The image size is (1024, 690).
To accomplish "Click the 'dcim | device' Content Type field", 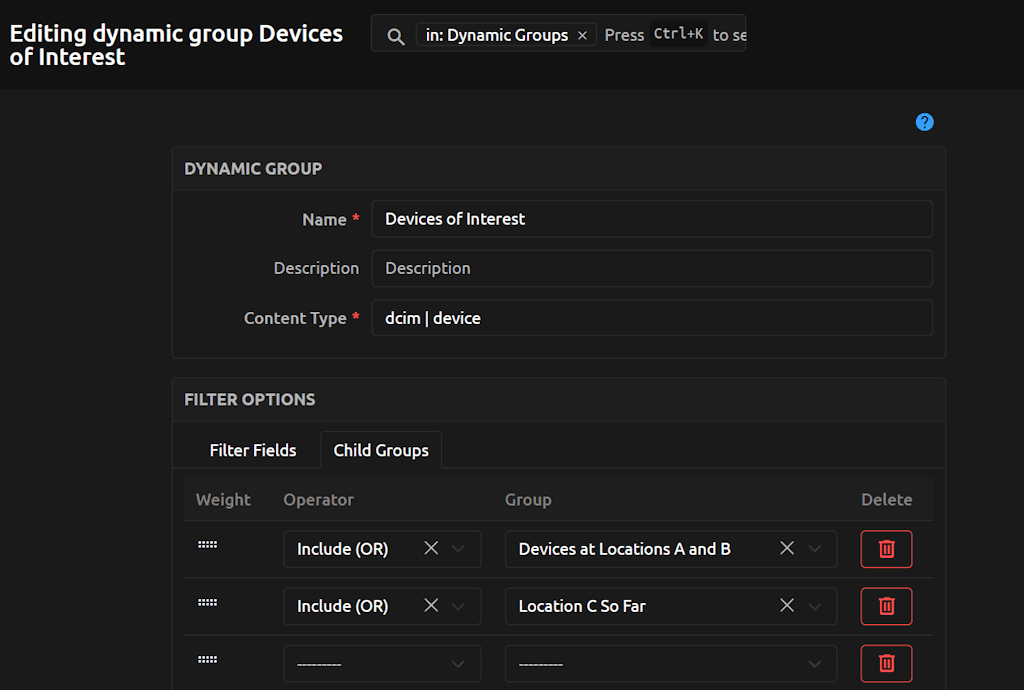I will tap(650, 318).
